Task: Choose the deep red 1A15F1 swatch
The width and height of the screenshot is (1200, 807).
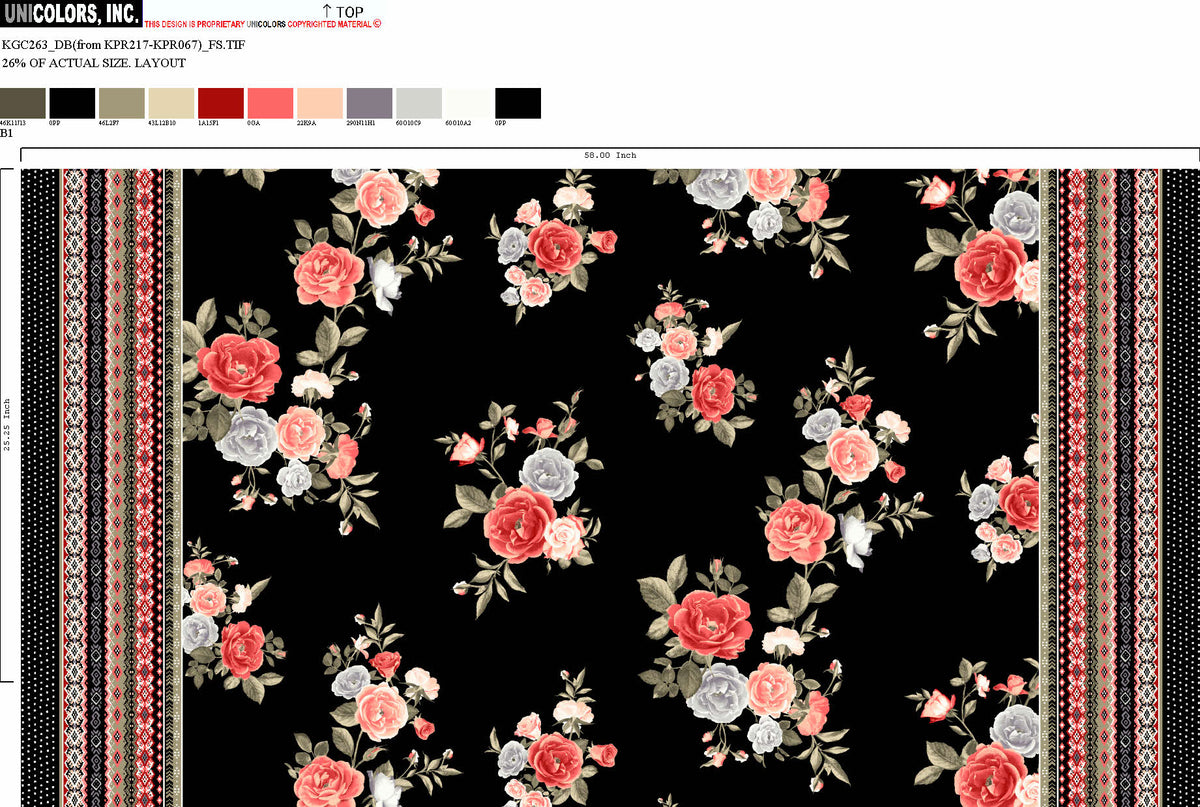Action: (x=221, y=103)
